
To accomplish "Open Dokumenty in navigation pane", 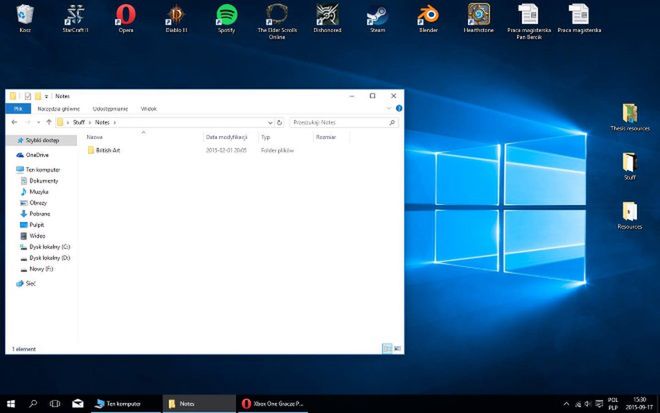I will 43,181.
